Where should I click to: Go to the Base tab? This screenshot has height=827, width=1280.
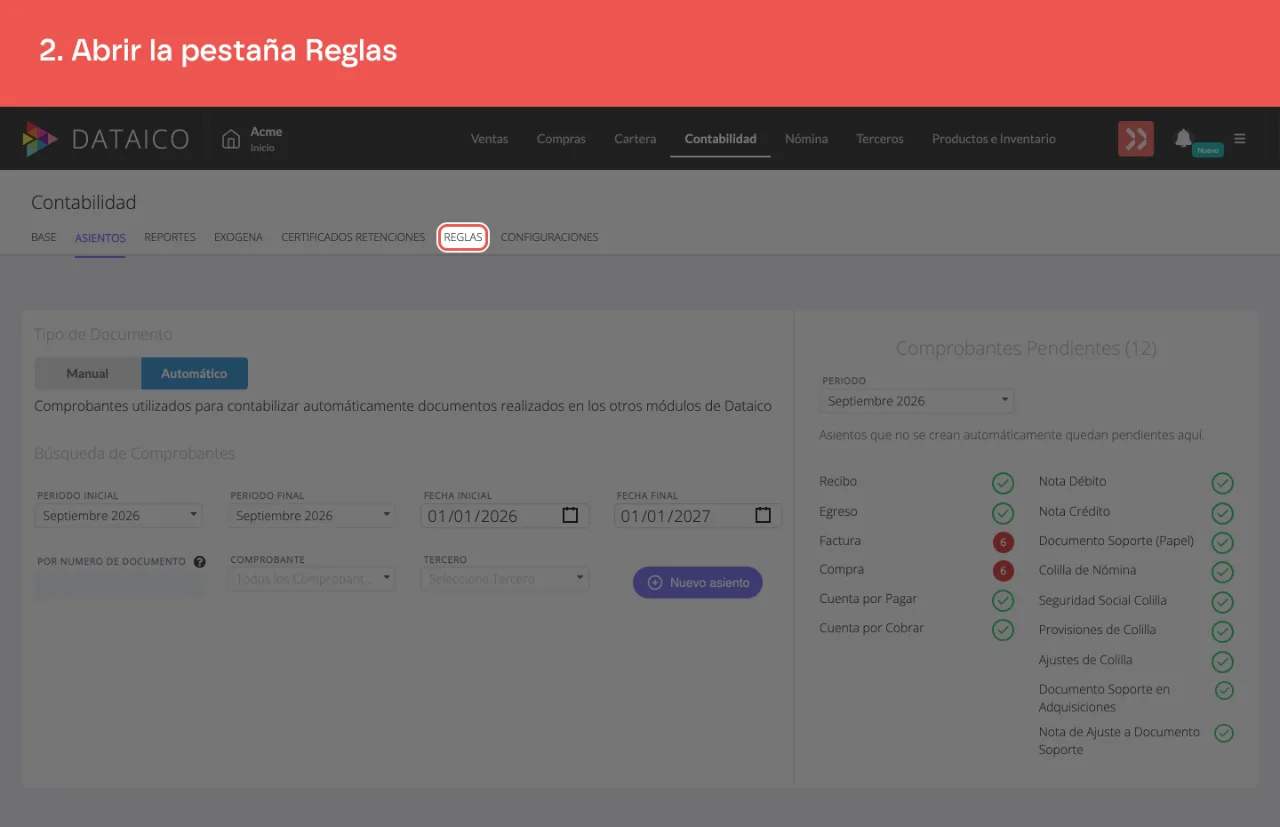44,237
